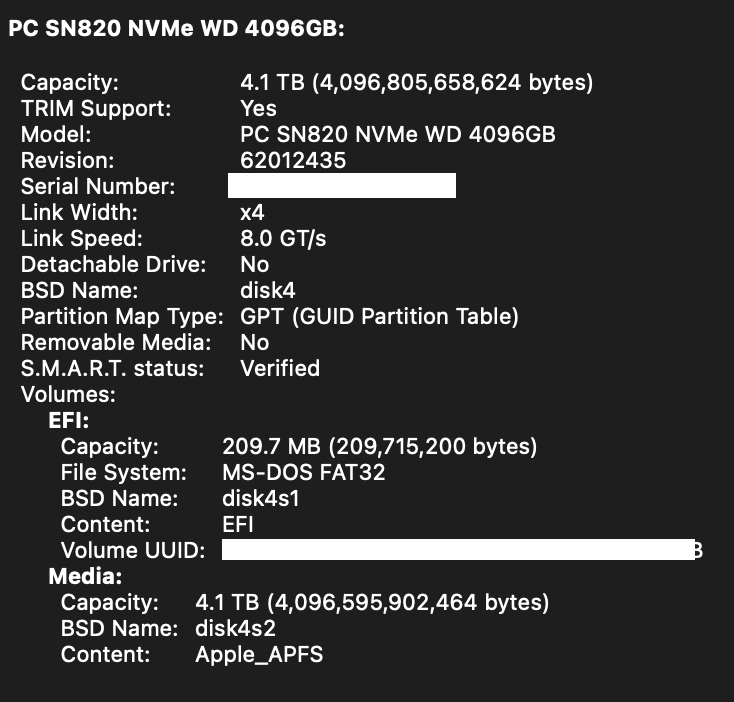Click the BSD Name disk4 value
This screenshot has width=734, height=702.
268,291
